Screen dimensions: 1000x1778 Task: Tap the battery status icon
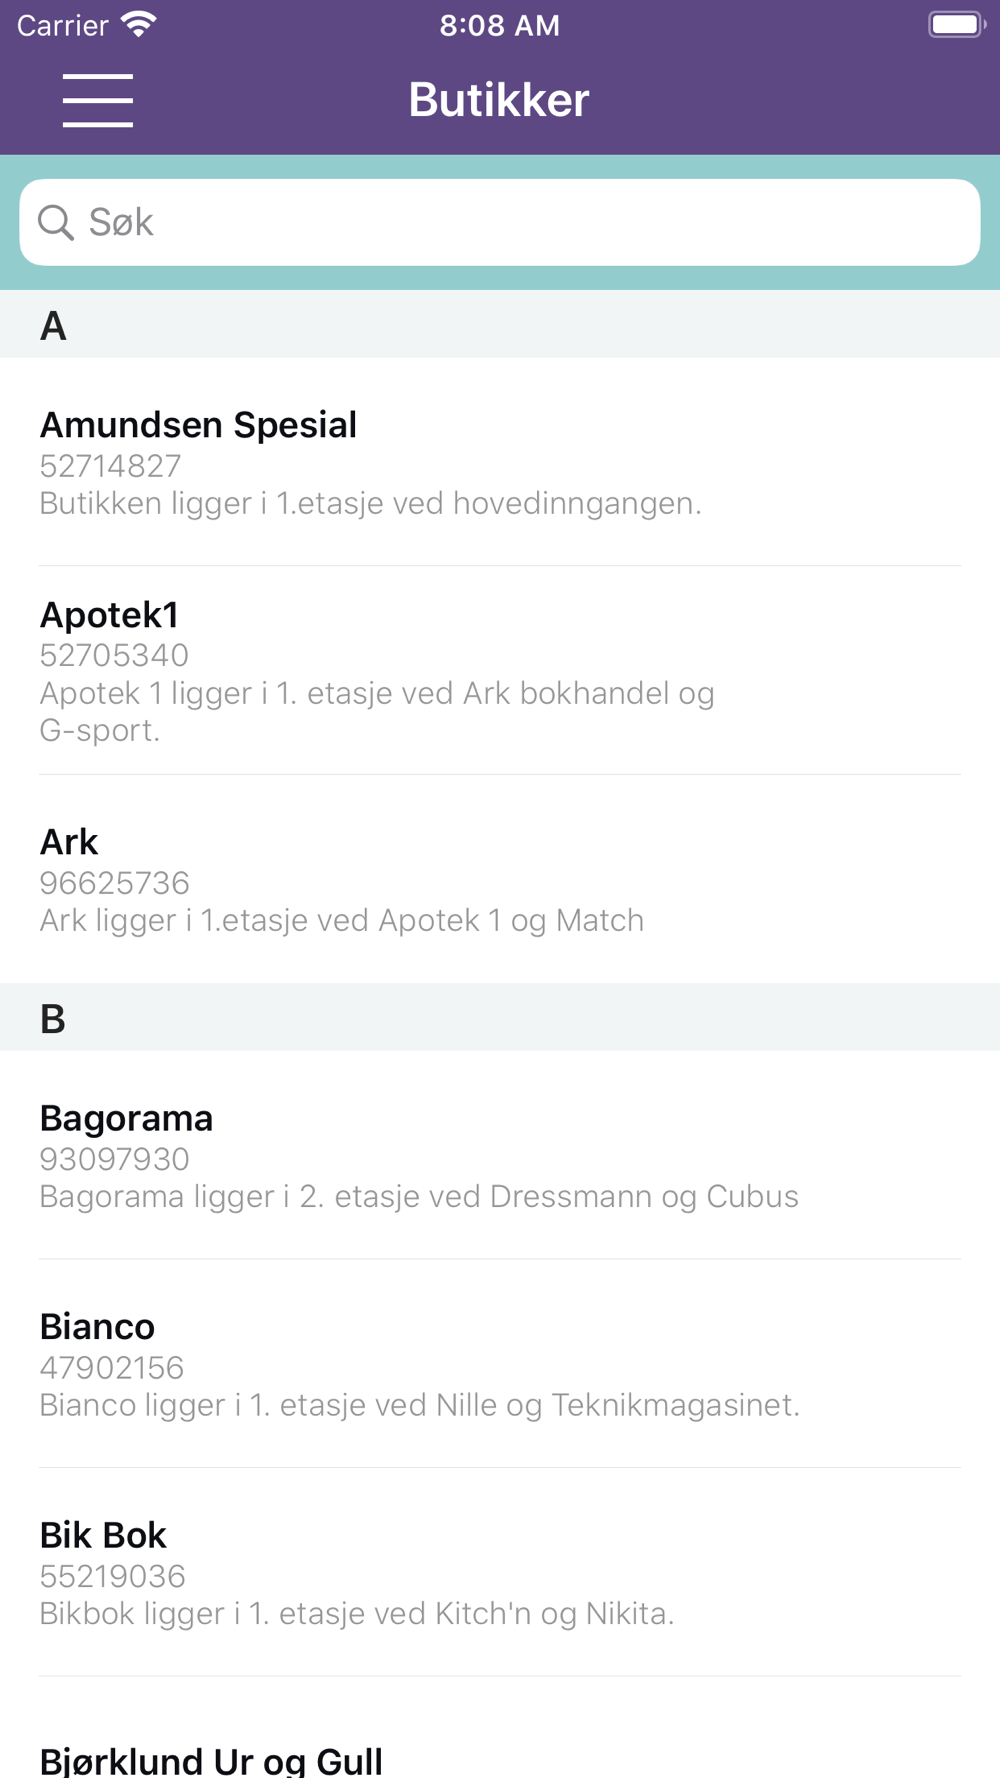tap(957, 24)
